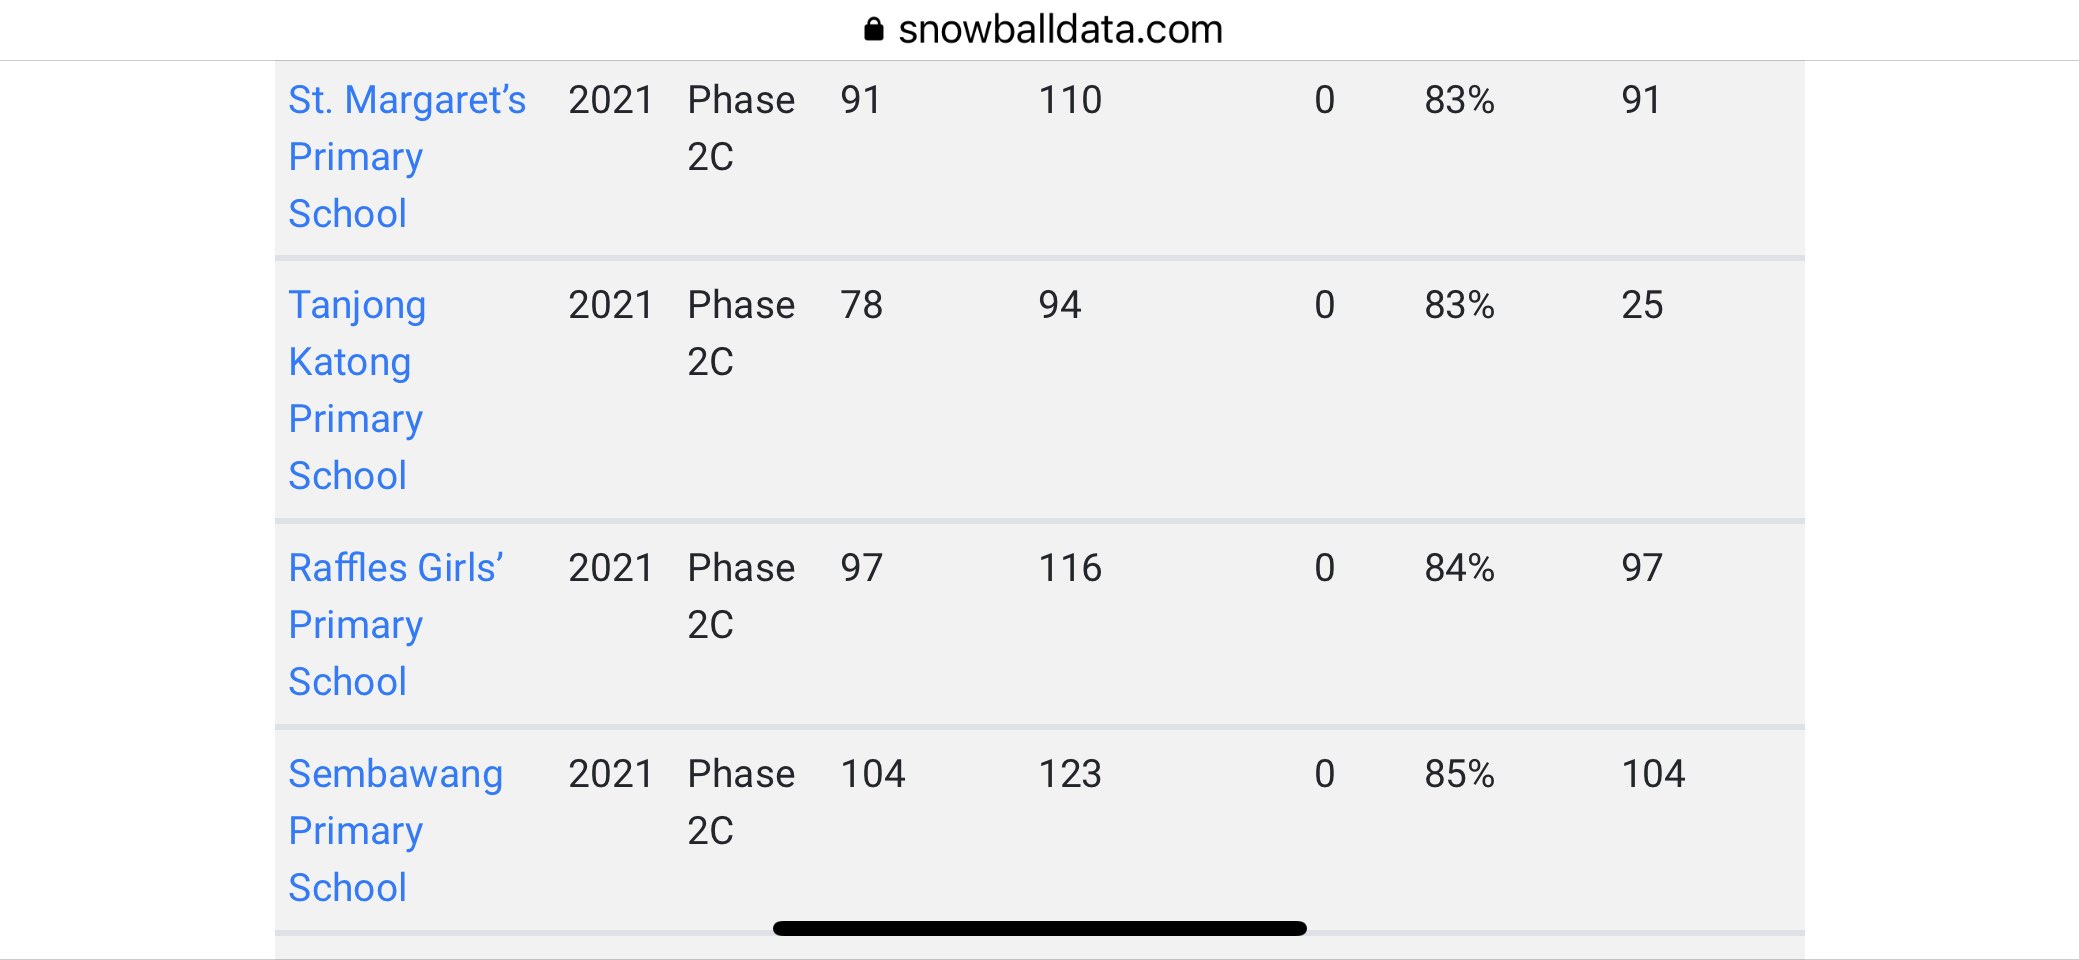
Task: Tap the snowballdata.com address bar text
Action: tap(1060, 30)
